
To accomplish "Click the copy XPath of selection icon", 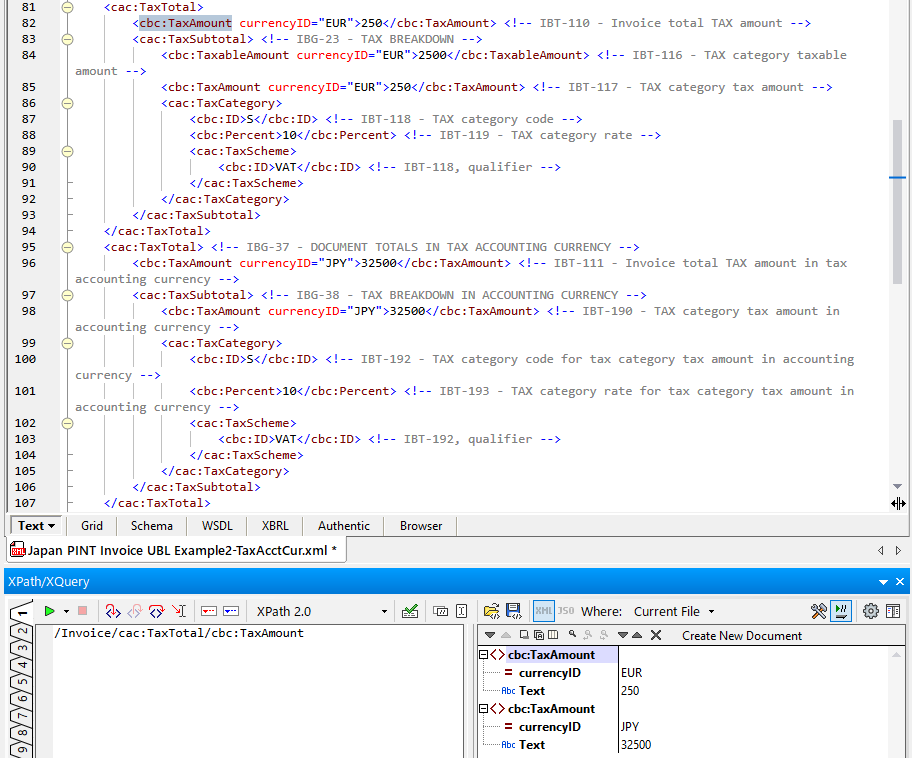I will [441, 611].
